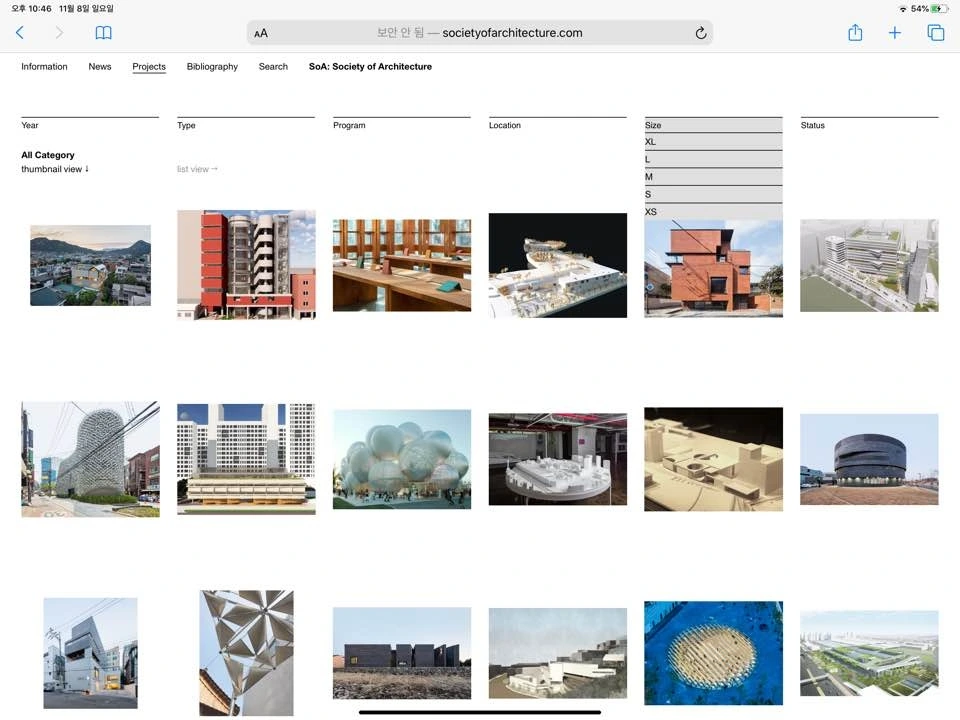Open the black low house on field thumbnail
This screenshot has height=720, width=960.
[402, 653]
